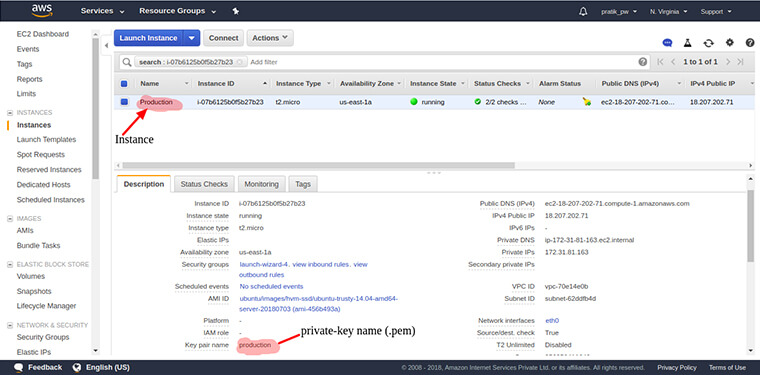Open the feedback chat bubble icon in toolbar
This screenshot has height=375, width=760.
667,43
